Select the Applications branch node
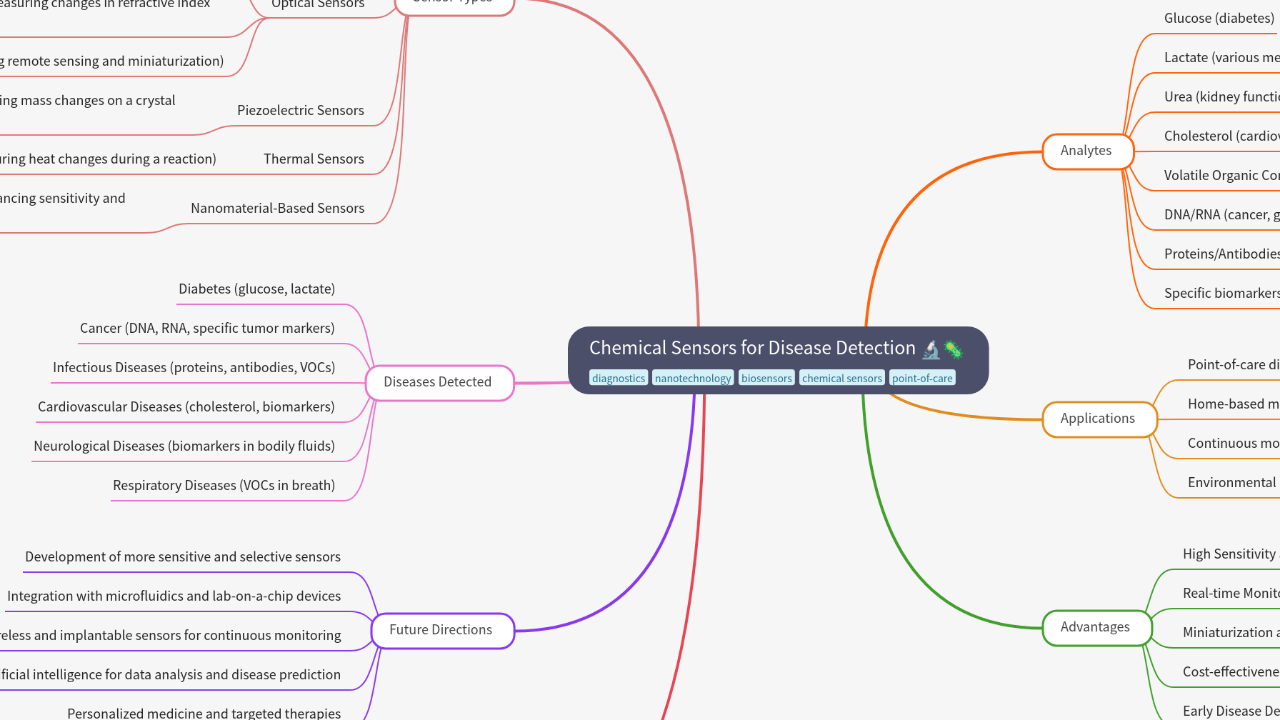Viewport: 1280px width, 720px height. pyautogui.click(x=1098, y=419)
